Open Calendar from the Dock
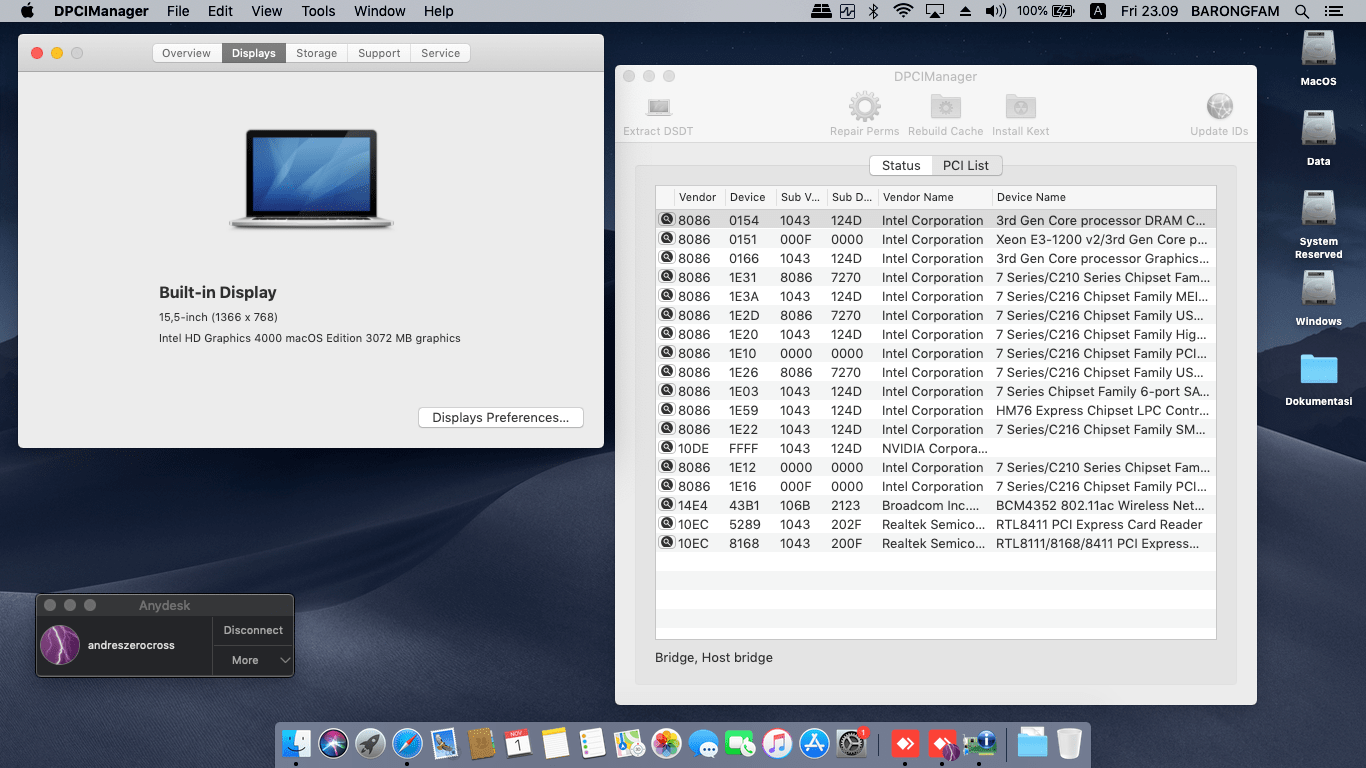 518,743
